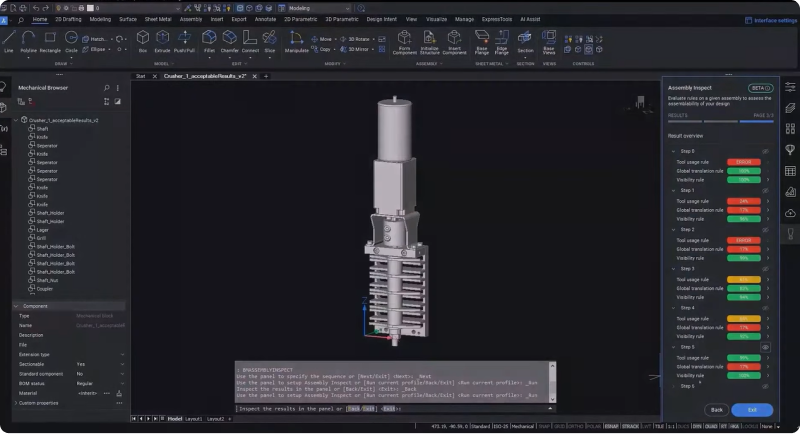Click the Insert Component tool
Image resolution: width=800 pixels, height=434 pixels.
click(x=454, y=42)
